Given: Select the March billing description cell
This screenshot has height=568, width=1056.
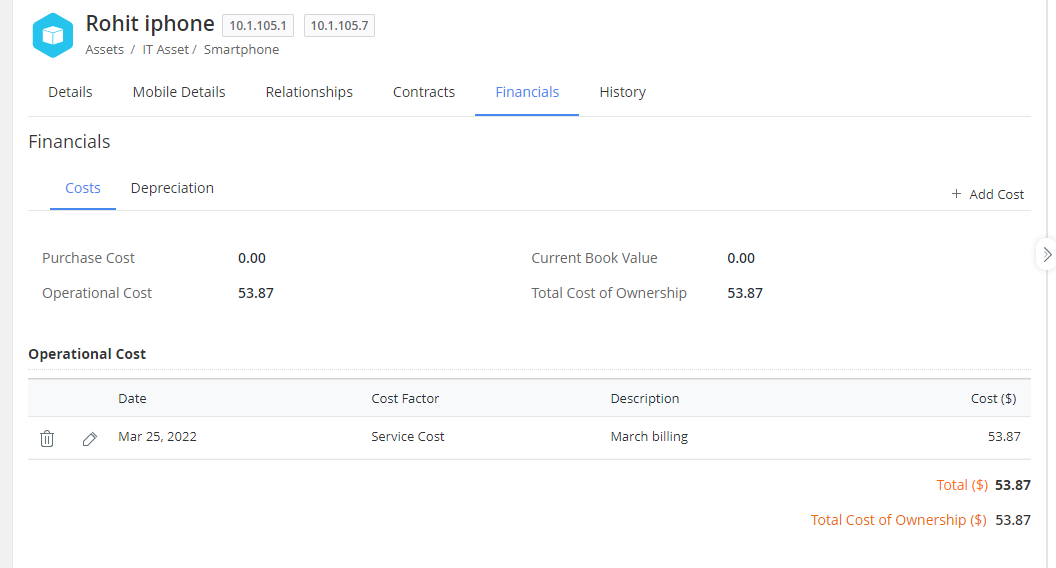Looking at the screenshot, I should 649,437.
